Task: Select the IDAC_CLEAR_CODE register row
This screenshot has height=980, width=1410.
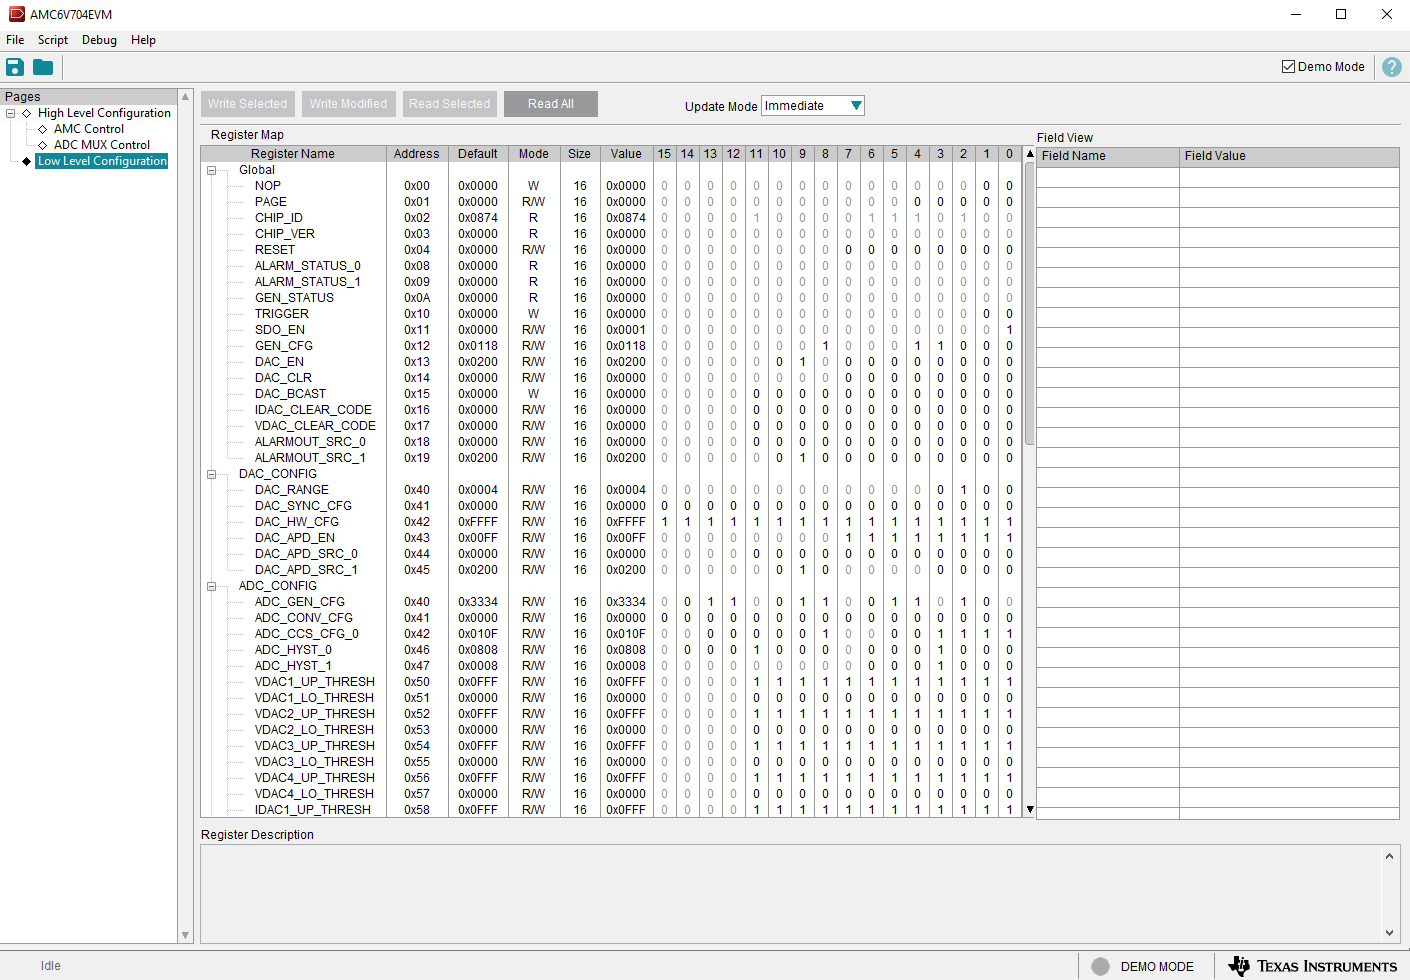Action: 611,410
